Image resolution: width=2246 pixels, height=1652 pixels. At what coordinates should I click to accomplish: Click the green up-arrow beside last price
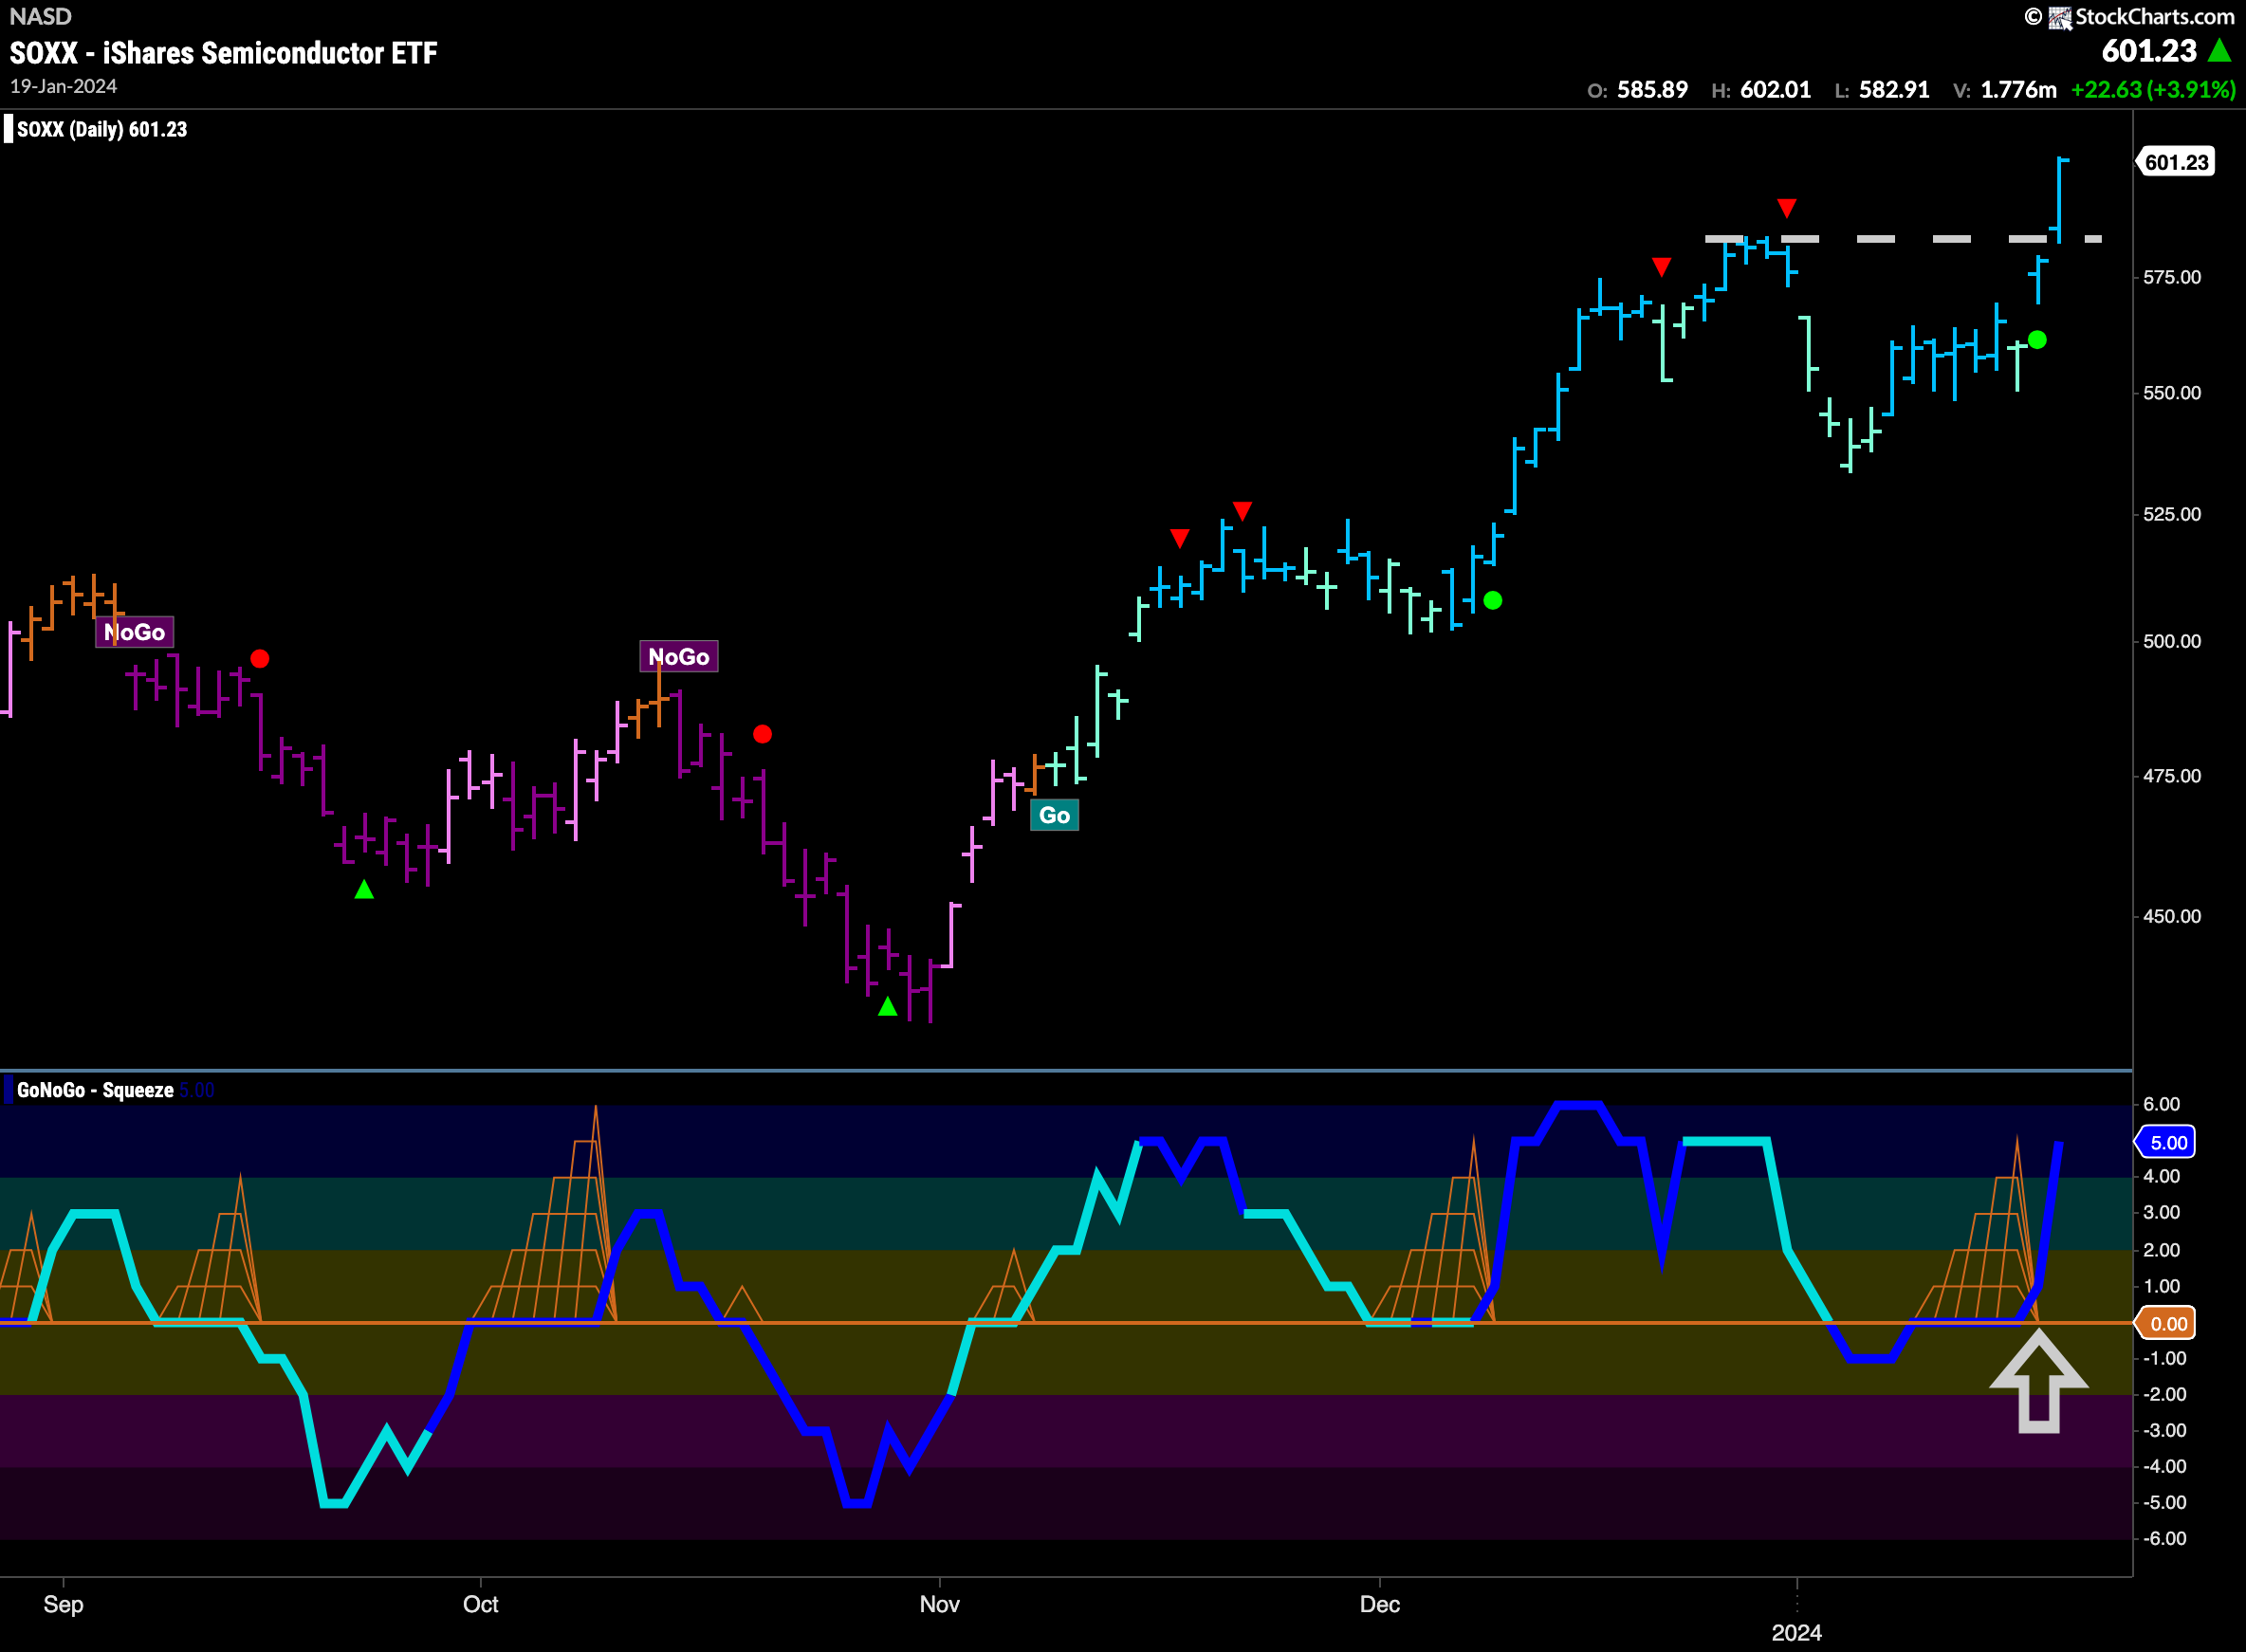coord(2219,50)
